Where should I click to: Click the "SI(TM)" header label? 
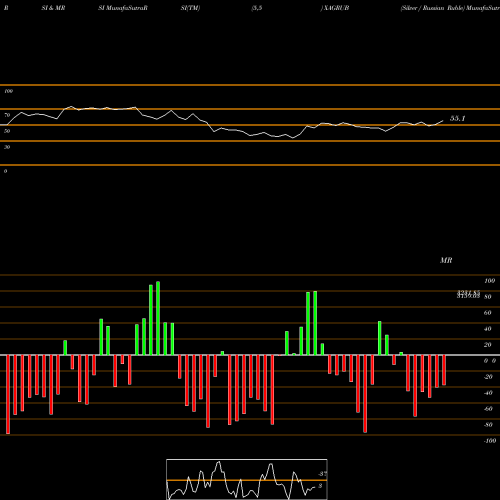click(x=190, y=8)
